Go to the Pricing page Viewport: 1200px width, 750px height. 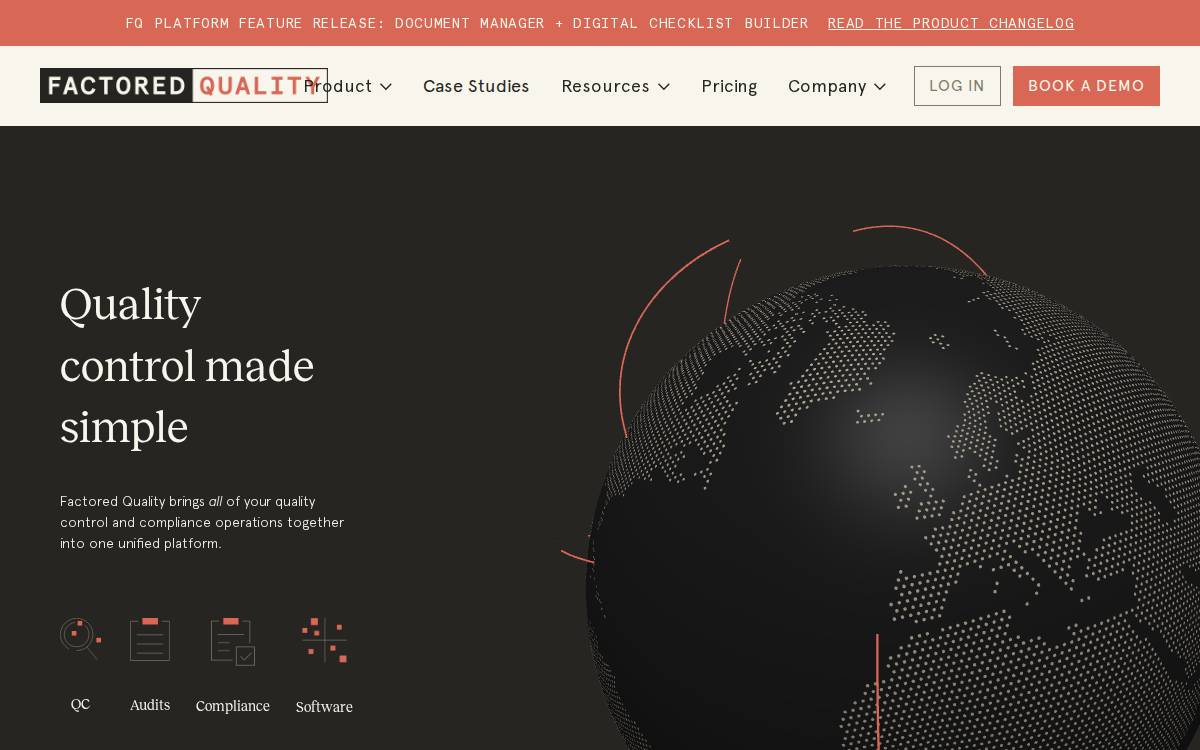click(x=729, y=86)
